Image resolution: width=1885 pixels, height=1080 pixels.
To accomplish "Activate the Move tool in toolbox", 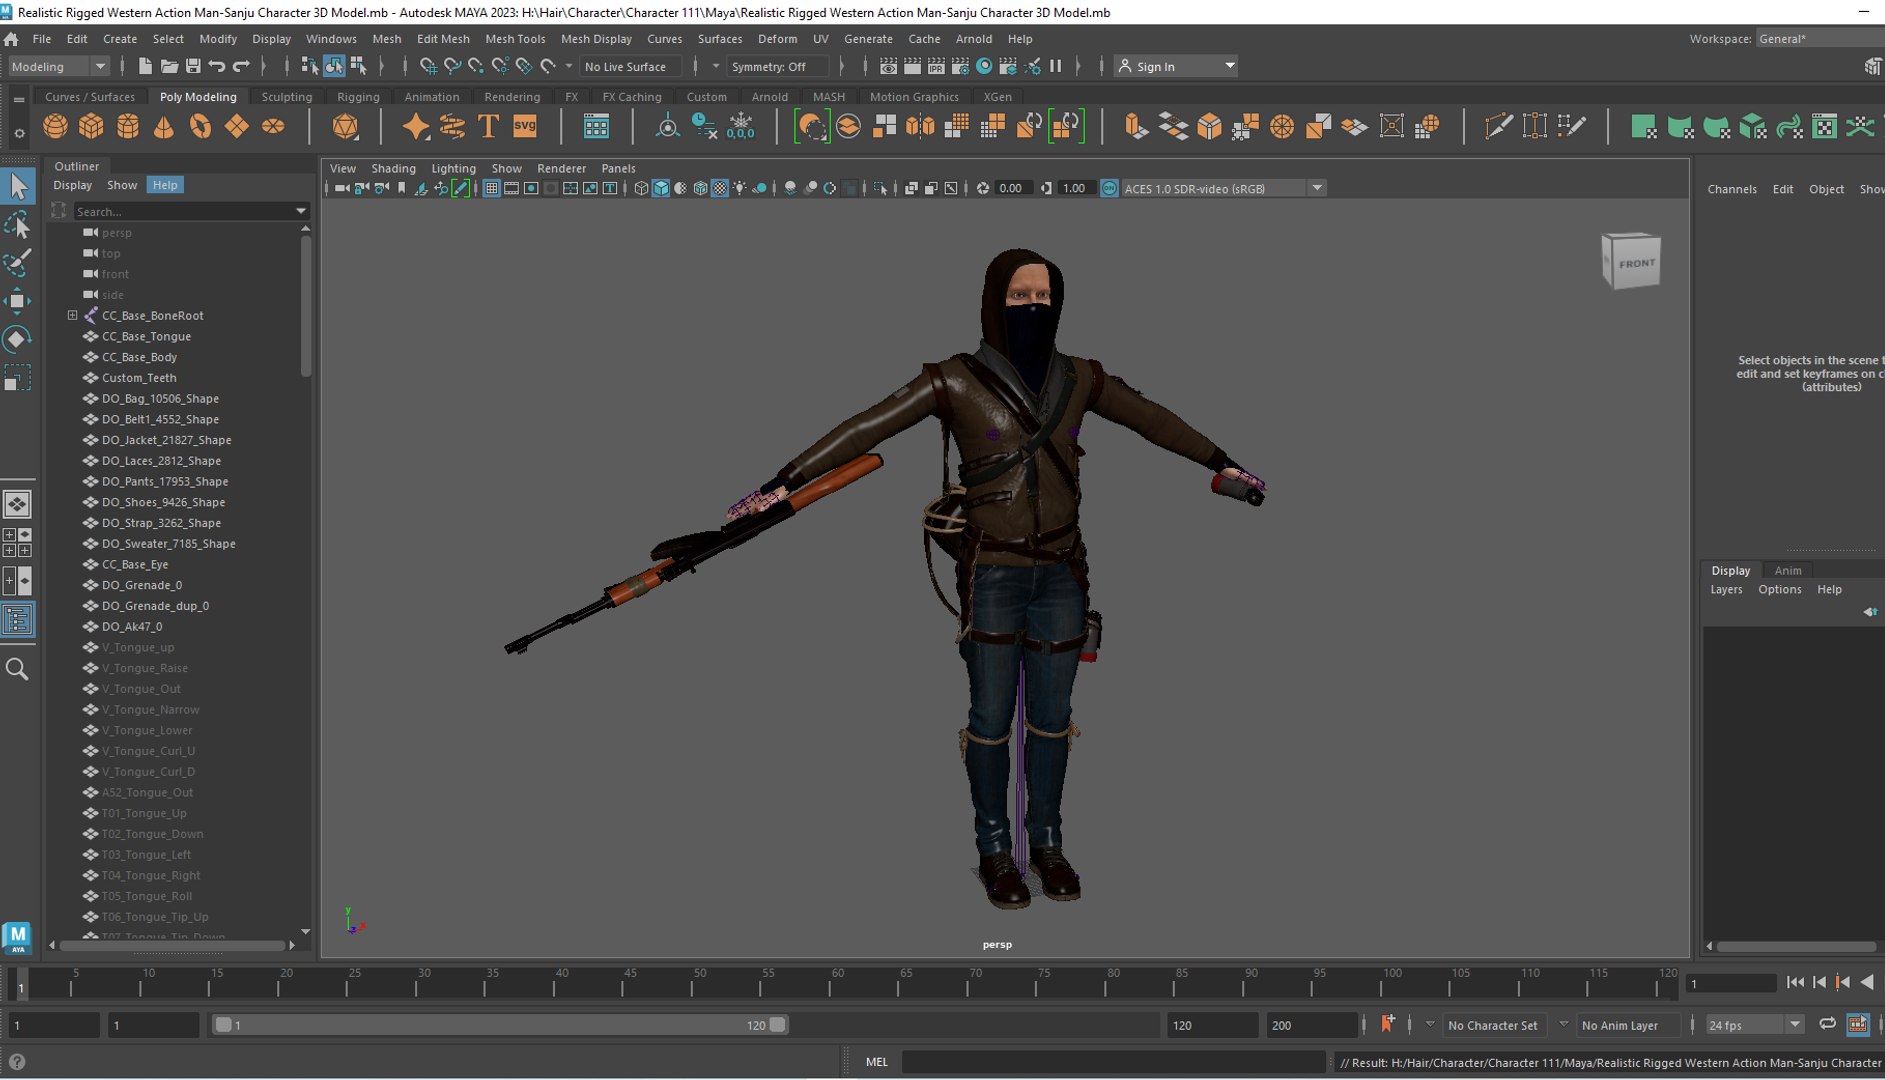I will (18, 301).
